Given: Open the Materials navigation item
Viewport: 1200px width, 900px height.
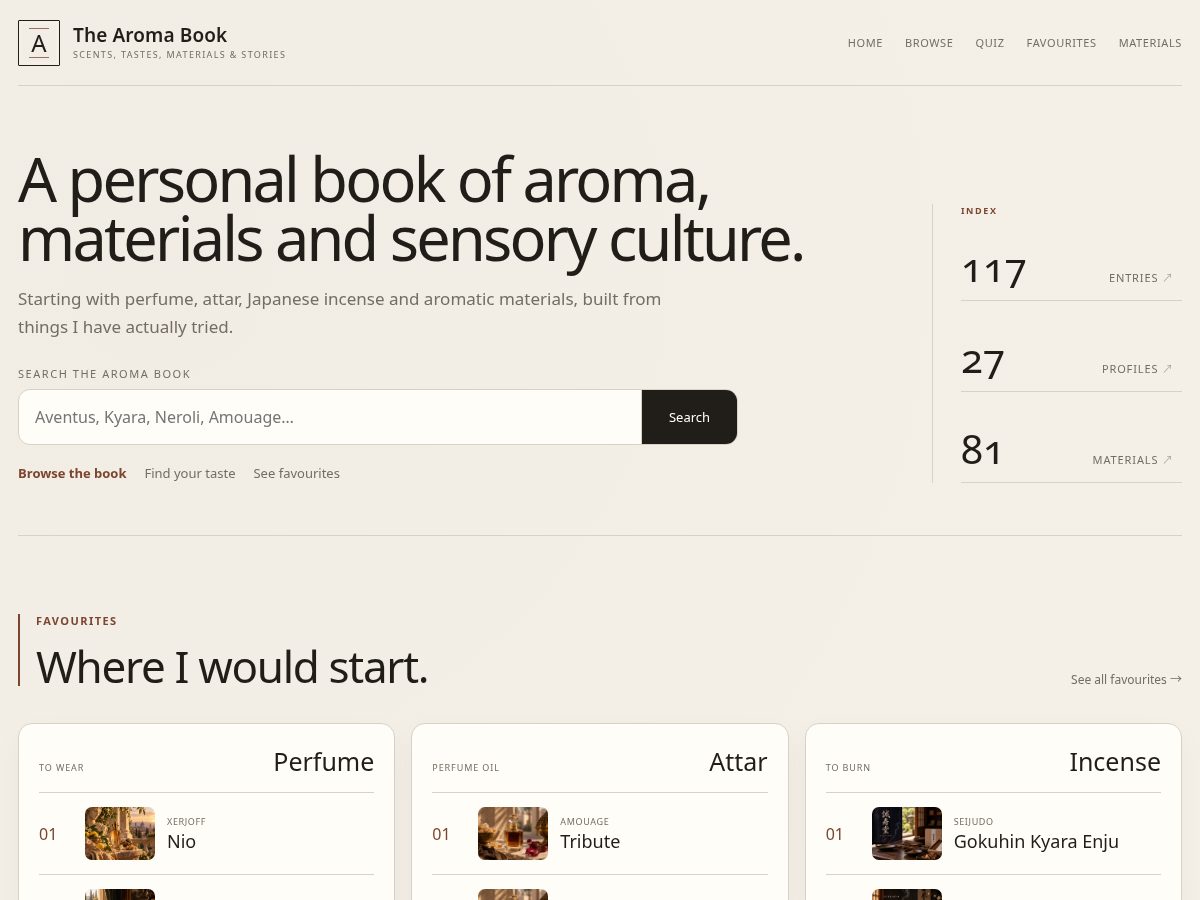Looking at the screenshot, I should pyautogui.click(x=1150, y=43).
